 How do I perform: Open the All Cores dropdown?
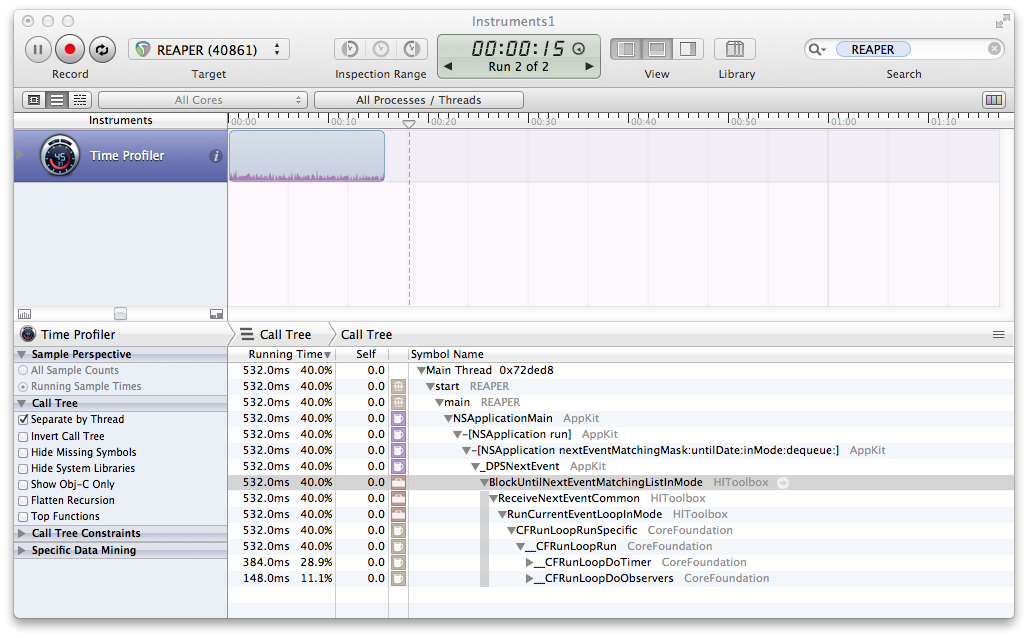click(x=202, y=100)
